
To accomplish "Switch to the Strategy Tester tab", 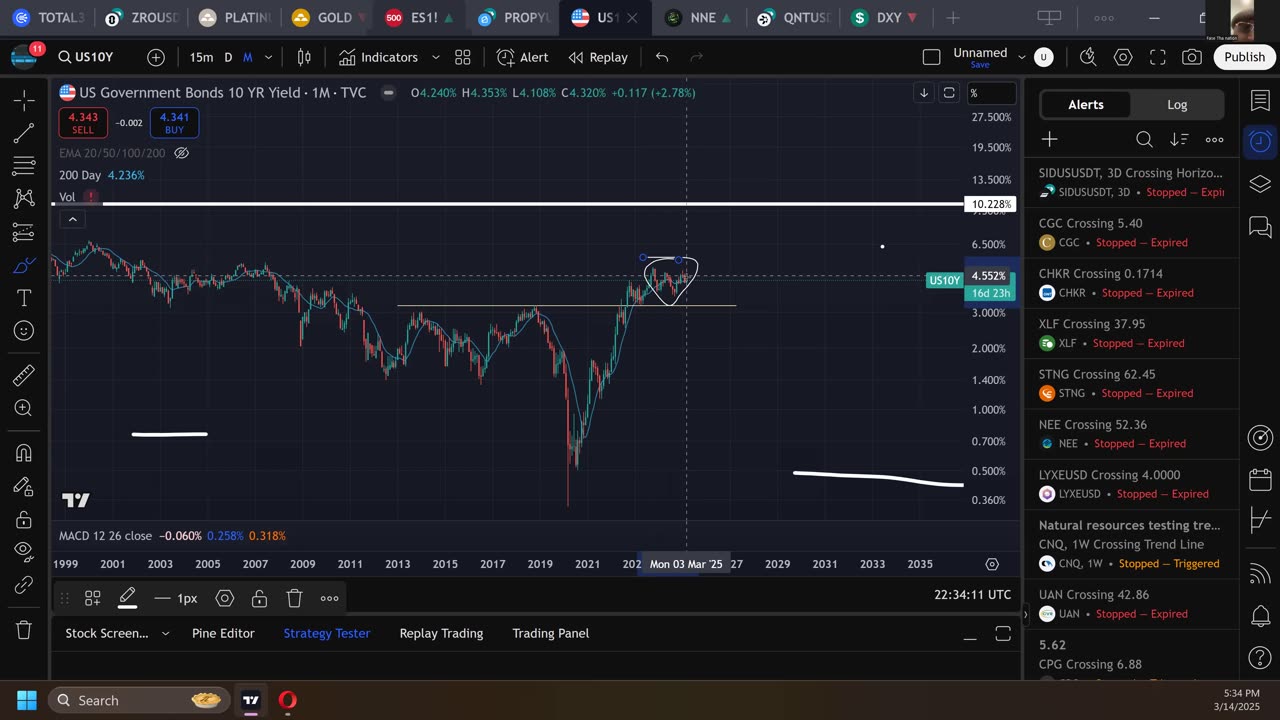I will point(326,633).
